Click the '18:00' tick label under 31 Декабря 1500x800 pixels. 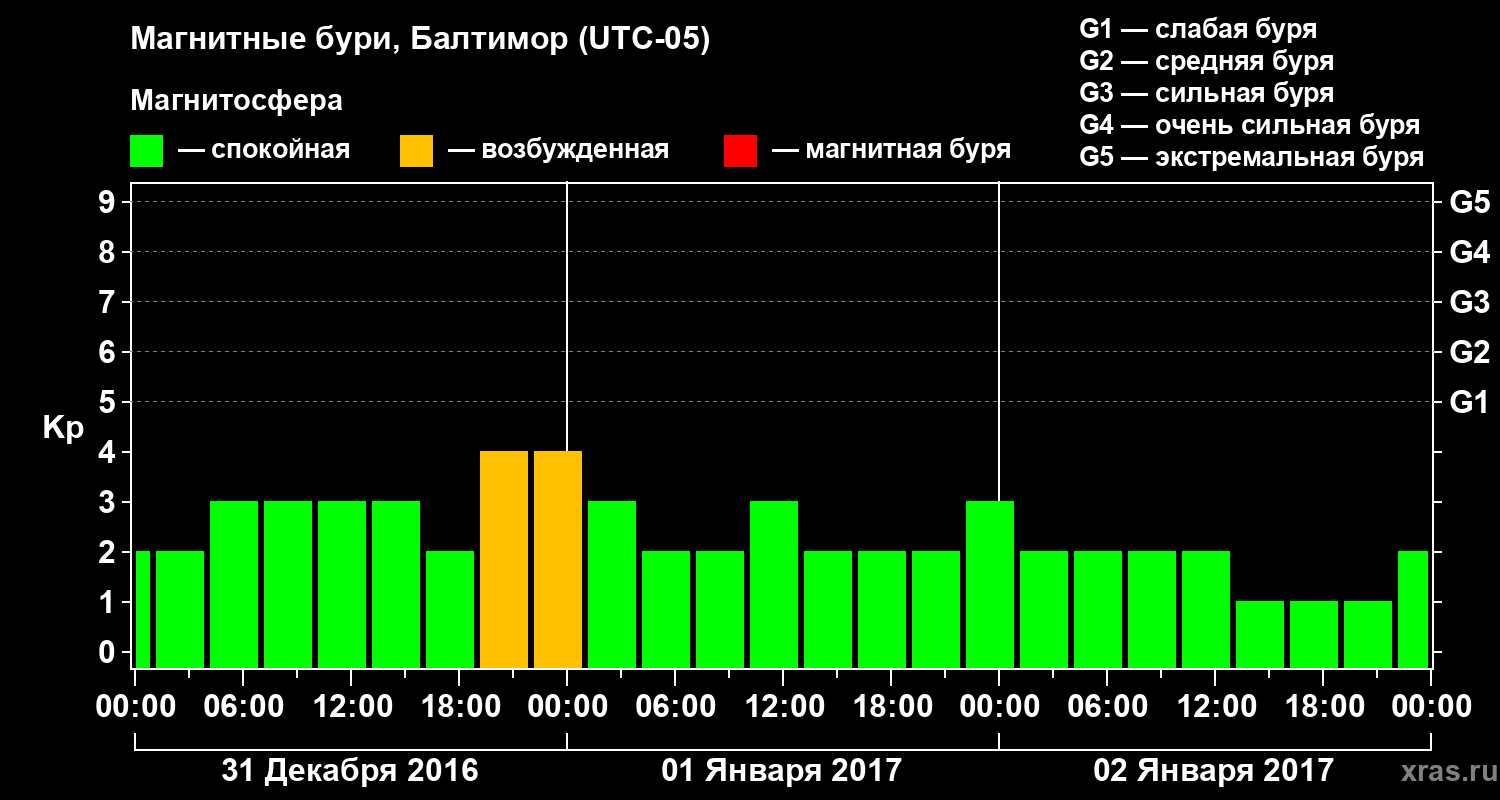[x=459, y=707]
